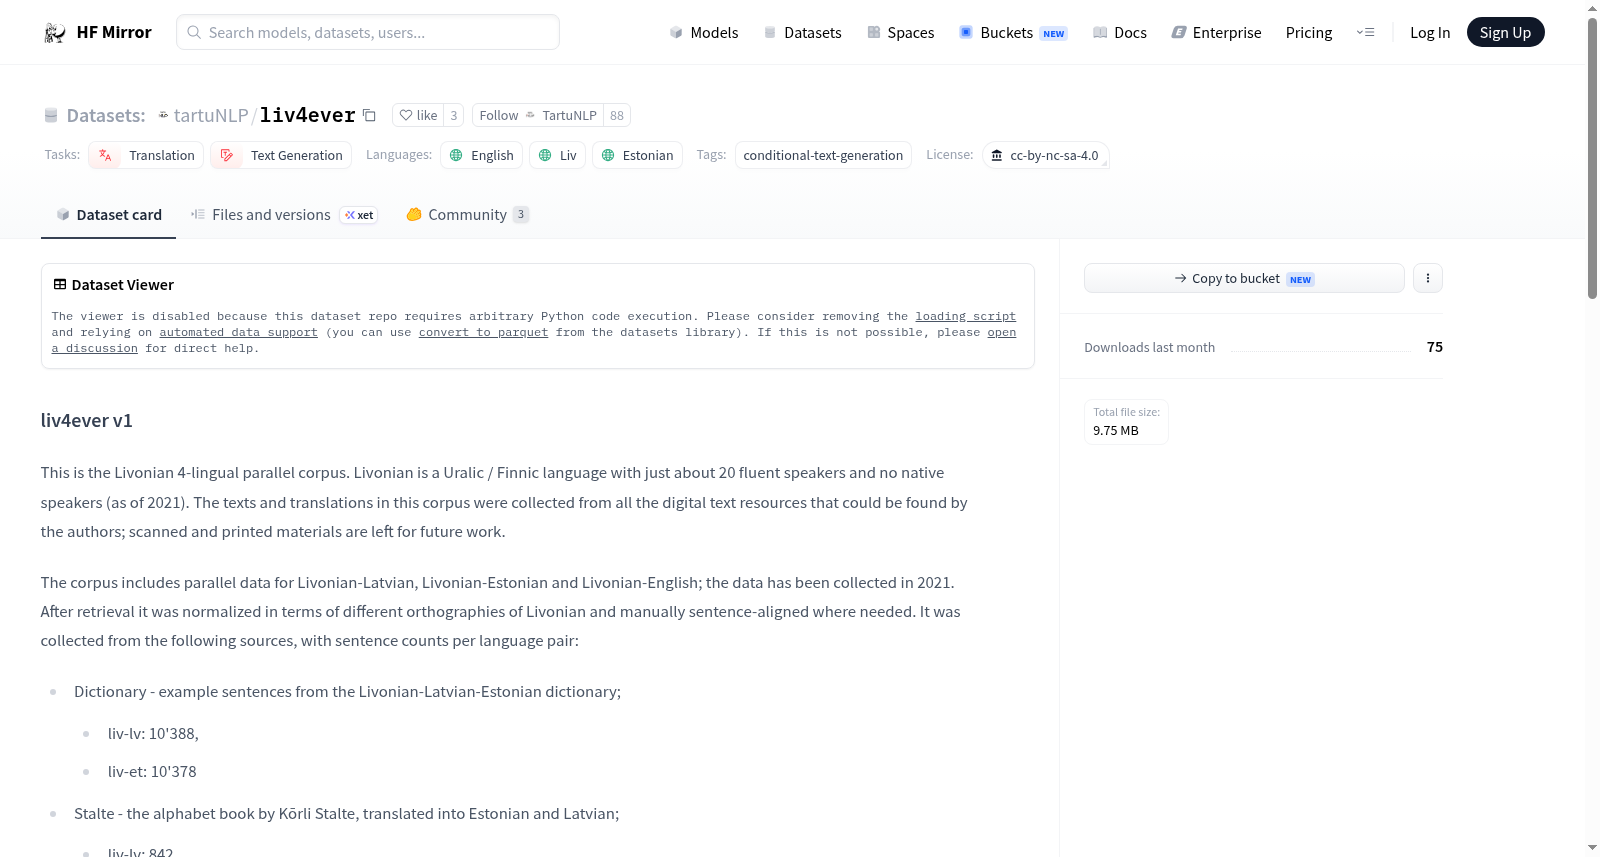Follow the loading script link

coord(965,316)
